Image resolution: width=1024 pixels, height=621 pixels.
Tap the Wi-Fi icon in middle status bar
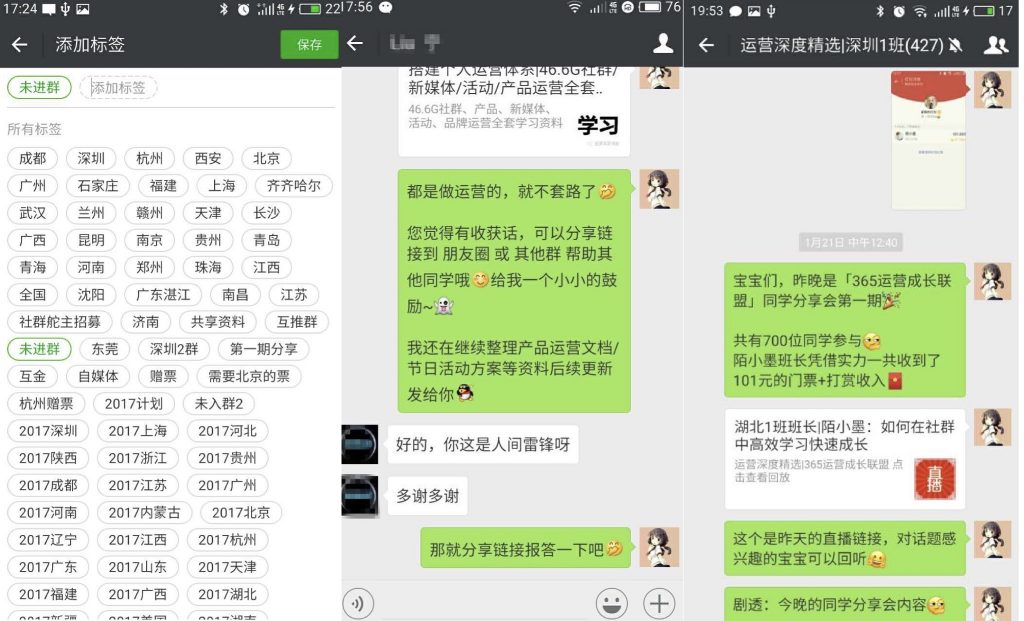(574, 8)
